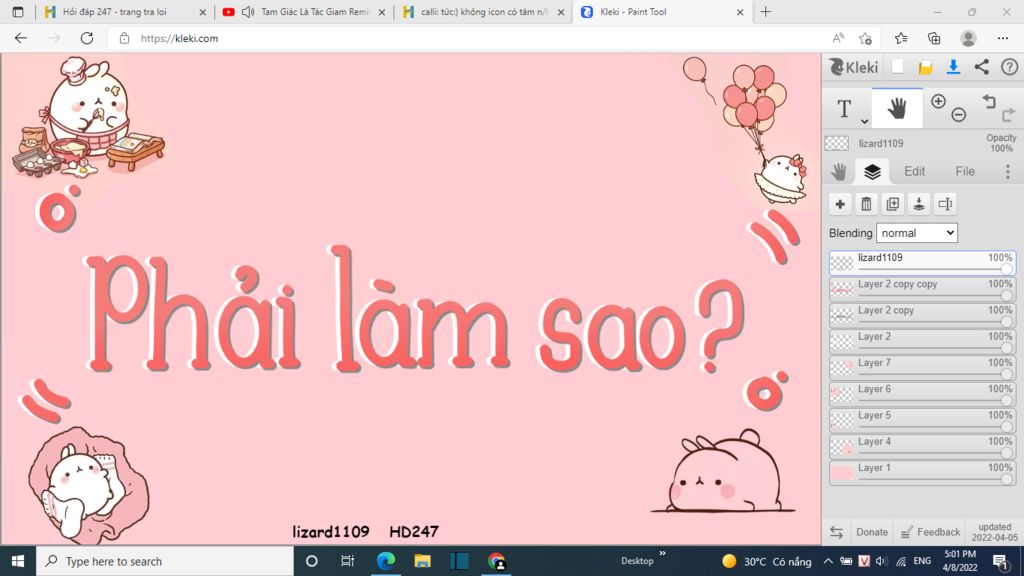Open the help question mark icon

click(1009, 67)
